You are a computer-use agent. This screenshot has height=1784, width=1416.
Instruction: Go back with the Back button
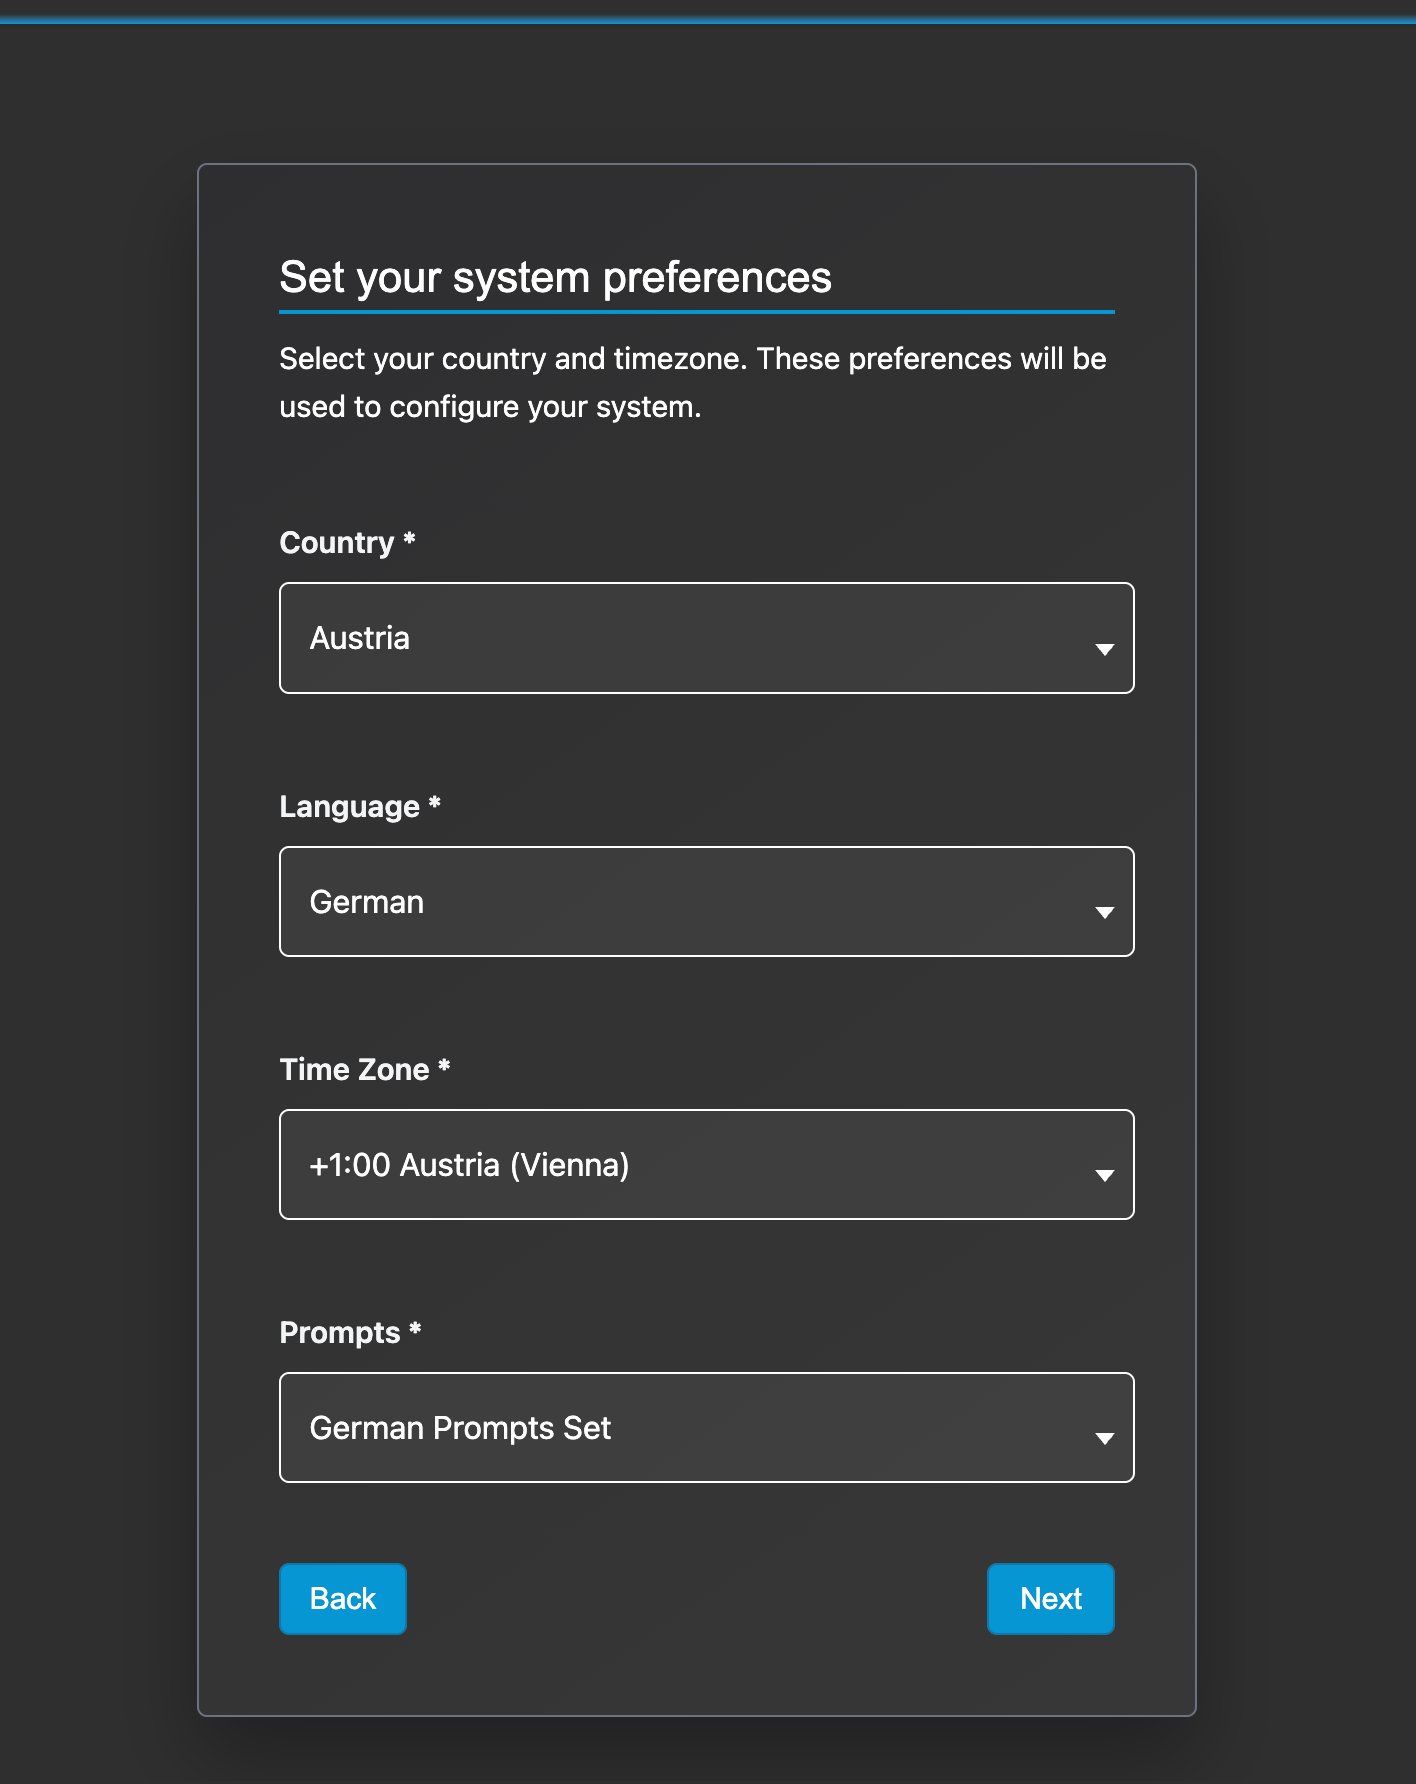343,1599
